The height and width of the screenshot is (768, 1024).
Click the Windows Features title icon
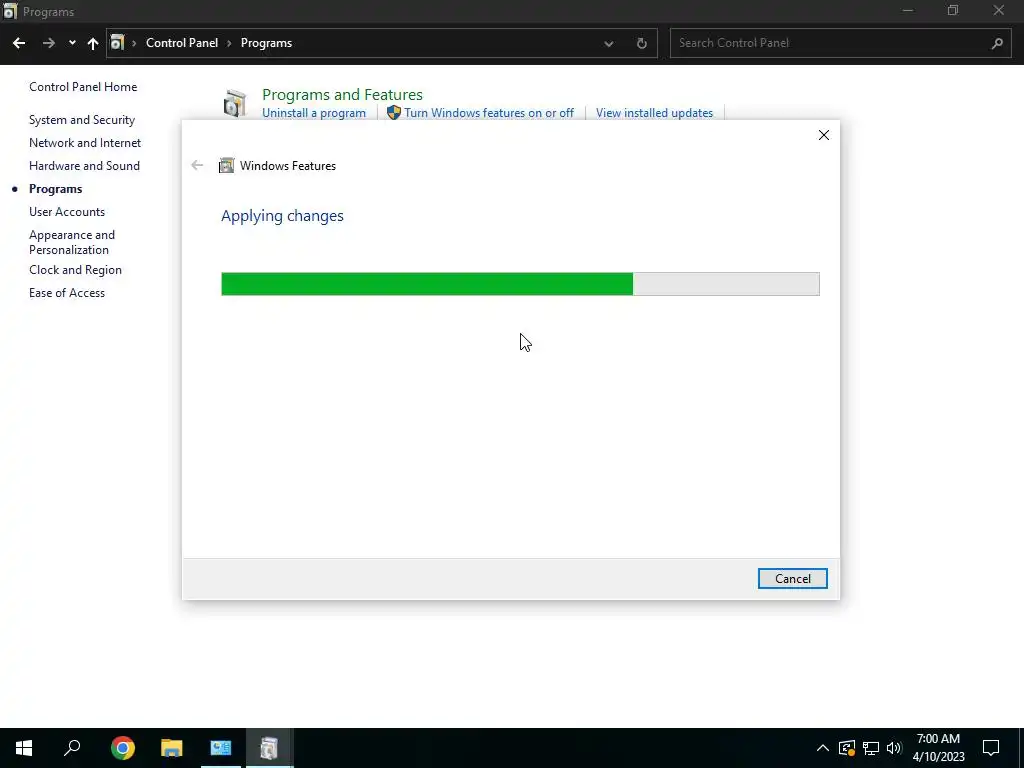[x=226, y=165]
